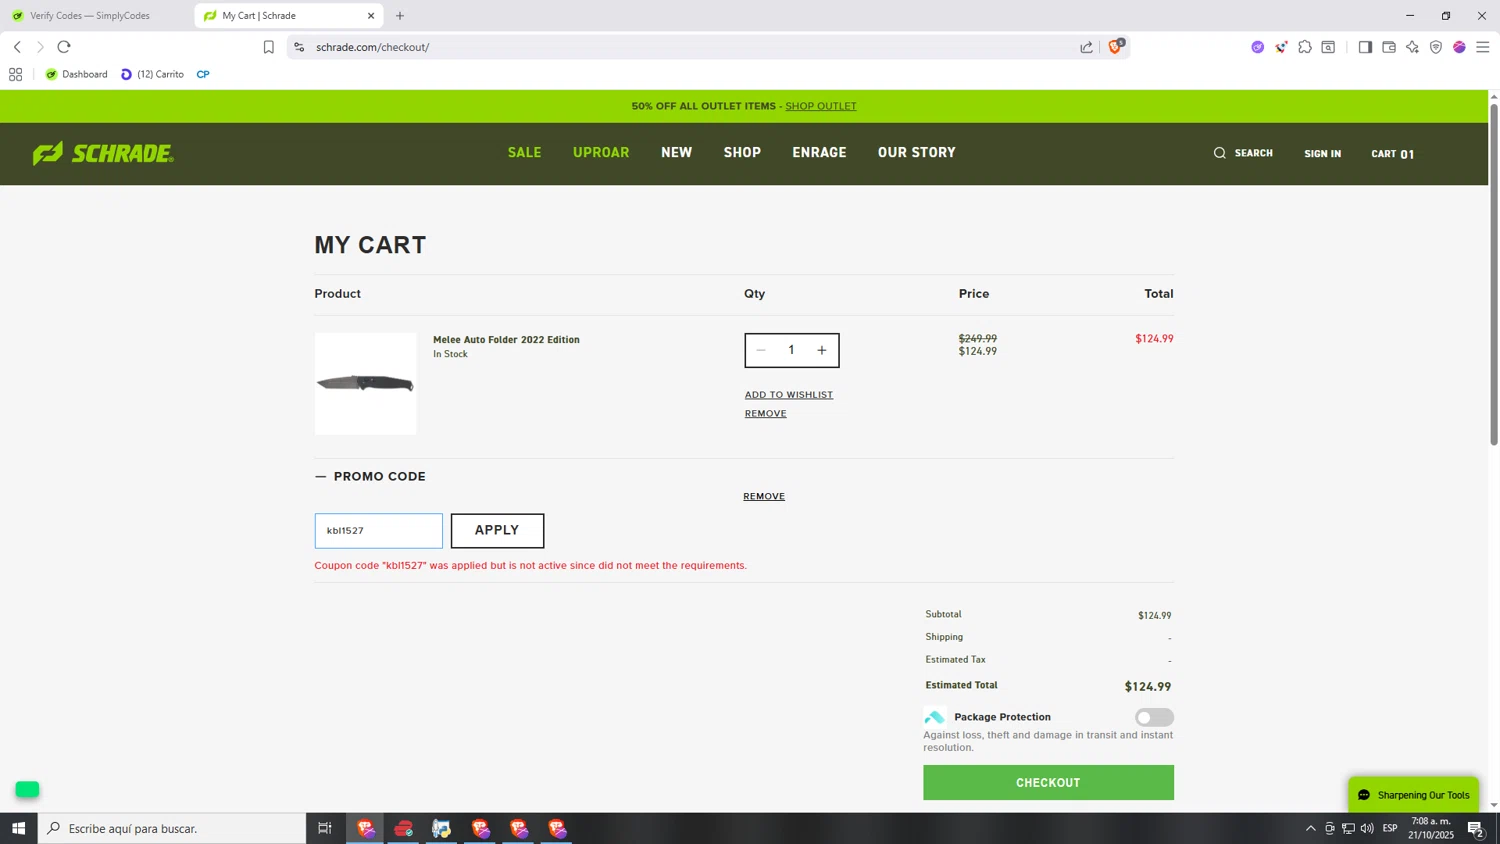The image size is (1500, 844).
Task: Open the extensions puzzle icon
Action: pos(1305,47)
